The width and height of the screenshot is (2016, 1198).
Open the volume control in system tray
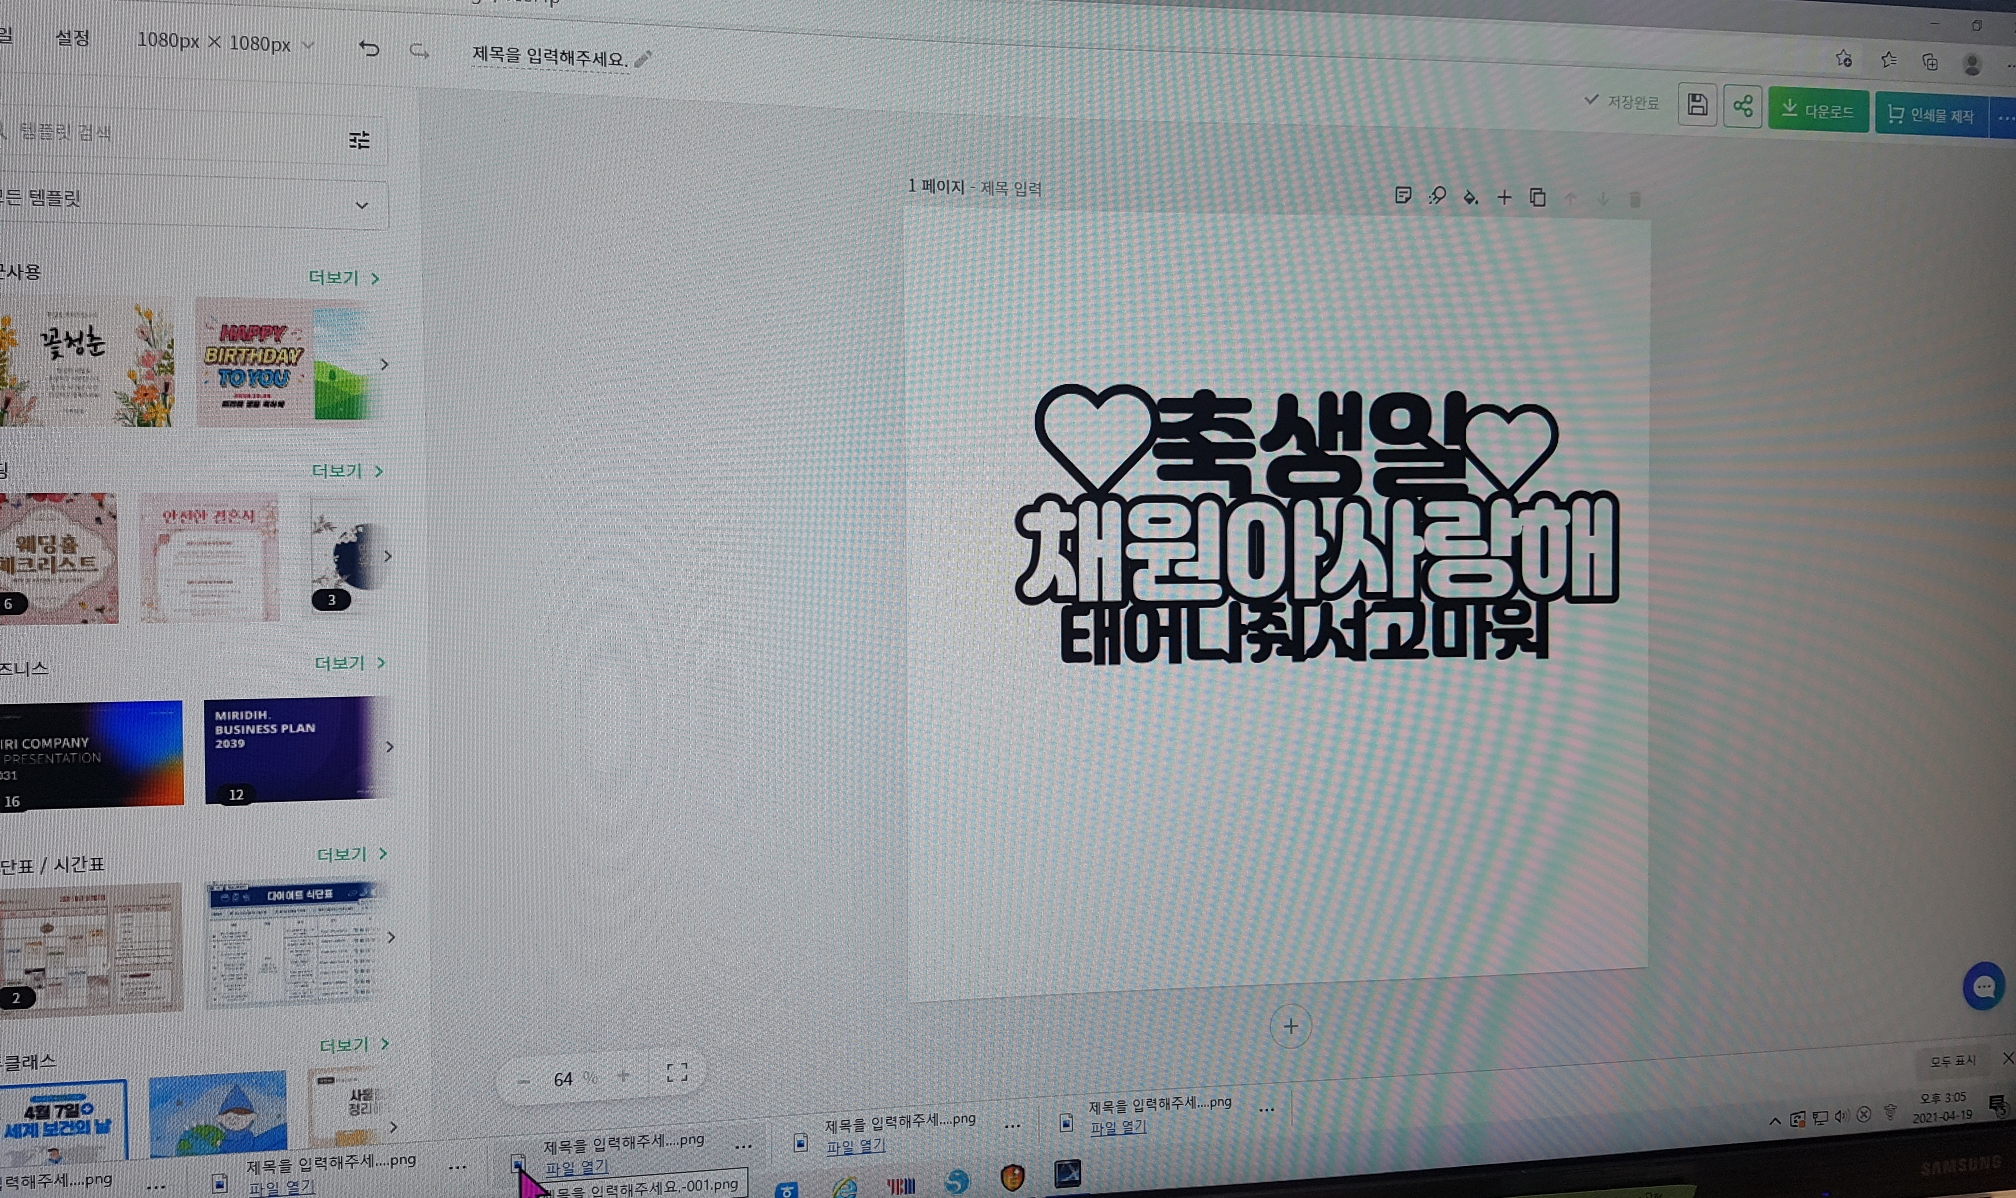click(x=1841, y=1116)
